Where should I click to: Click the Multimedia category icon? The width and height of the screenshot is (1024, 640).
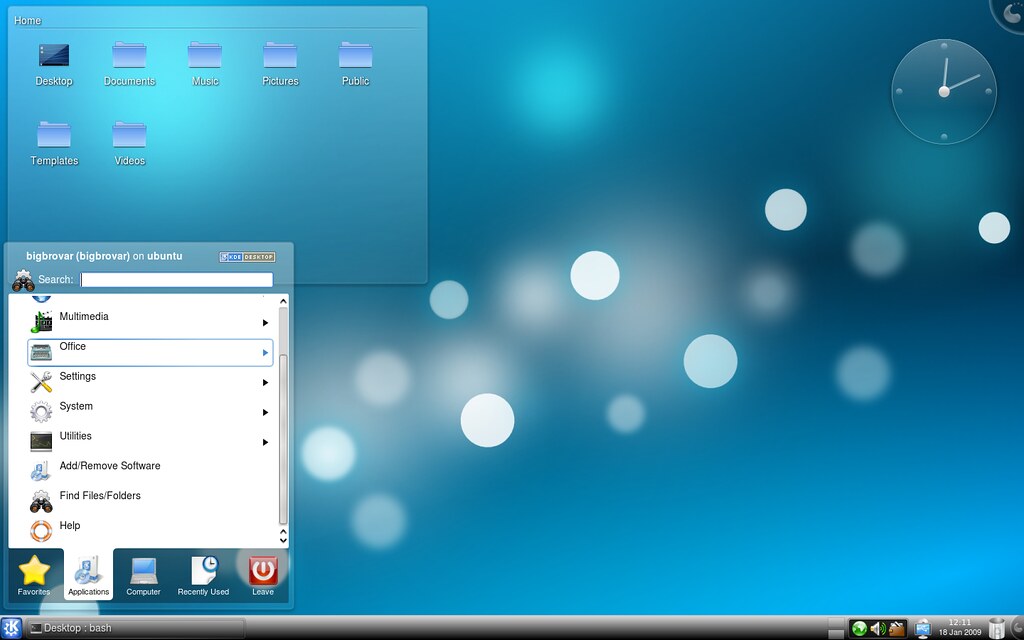click(41, 321)
